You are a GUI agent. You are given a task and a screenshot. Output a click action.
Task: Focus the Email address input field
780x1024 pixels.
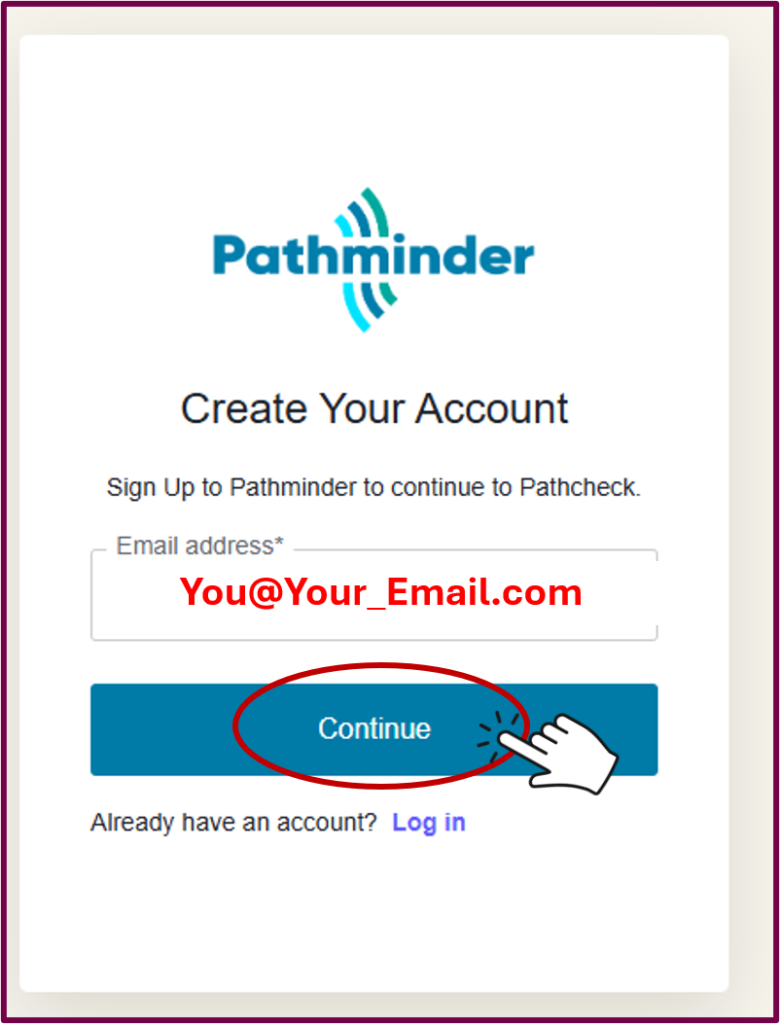pyautogui.click(x=374, y=595)
